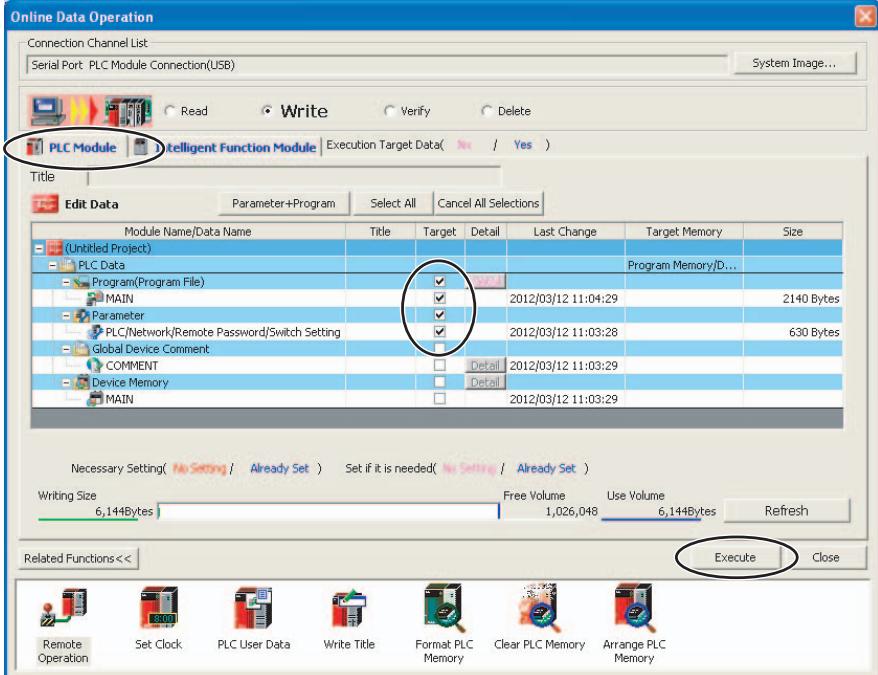This screenshot has width=878, height=675.
Task: Switch to the Intelligent Function Module tab
Action: tap(225, 147)
